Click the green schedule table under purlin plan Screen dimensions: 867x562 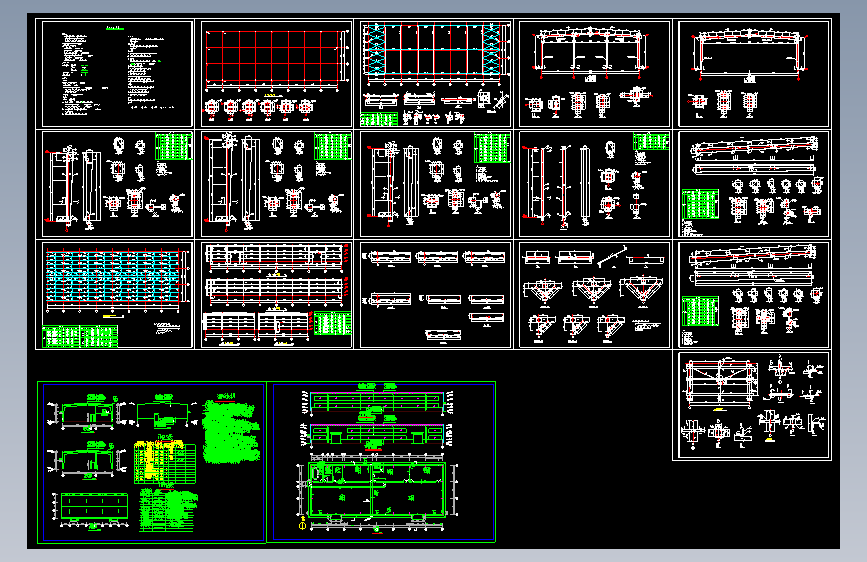(80, 336)
